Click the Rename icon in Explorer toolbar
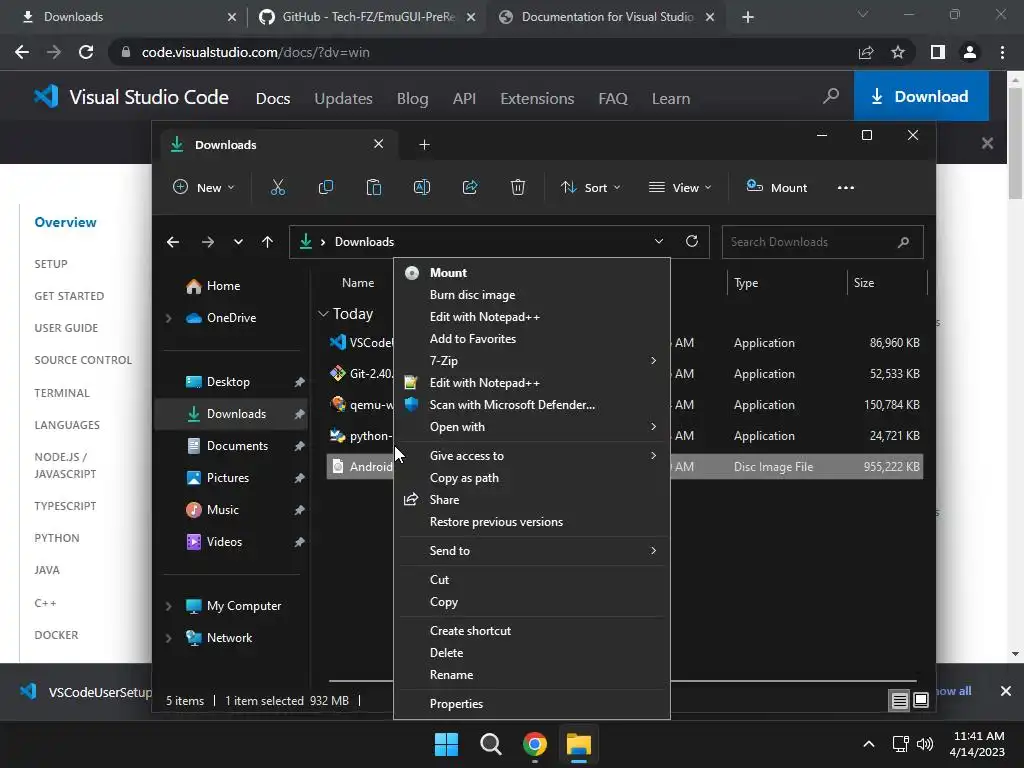Viewport: 1024px width, 768px height. click(422, 187)
